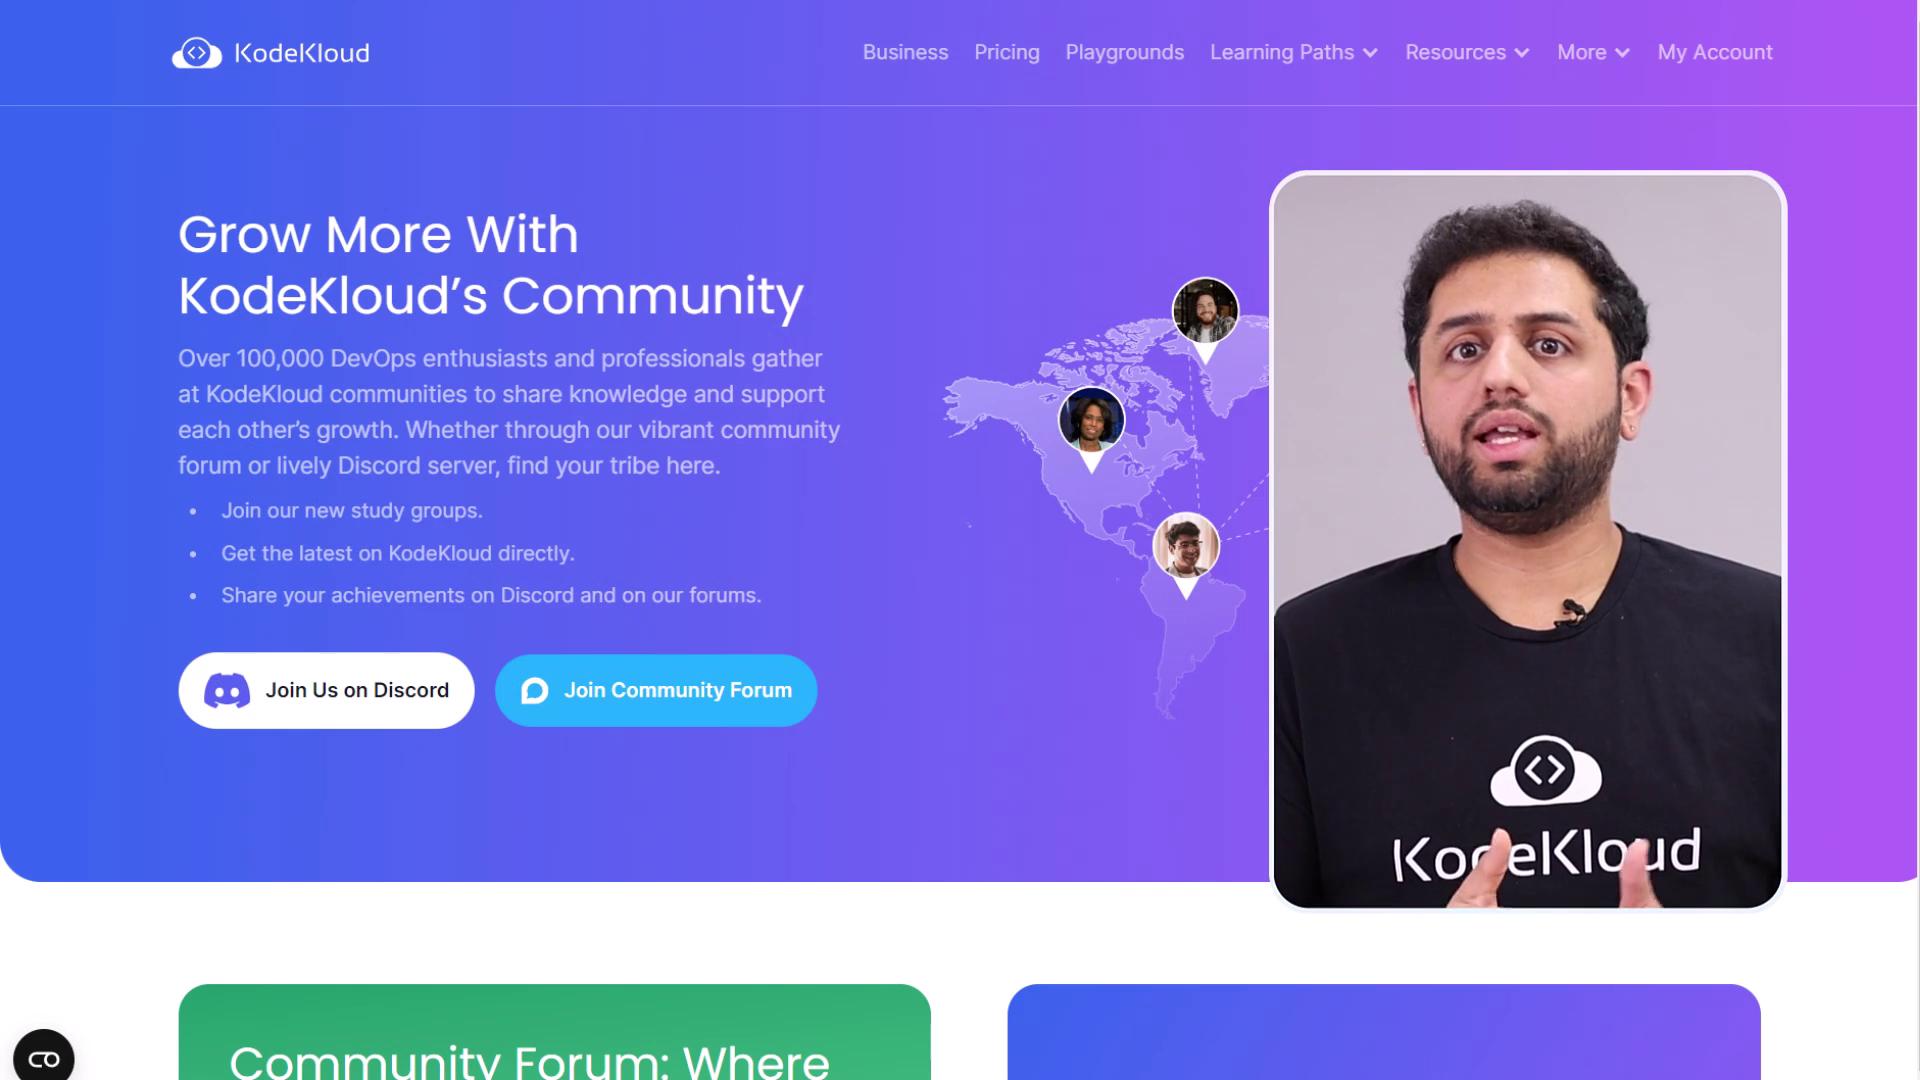Go to the Playgrounds page
The width and height of the screenshot is (1920, 1080).
(1124, 52)
